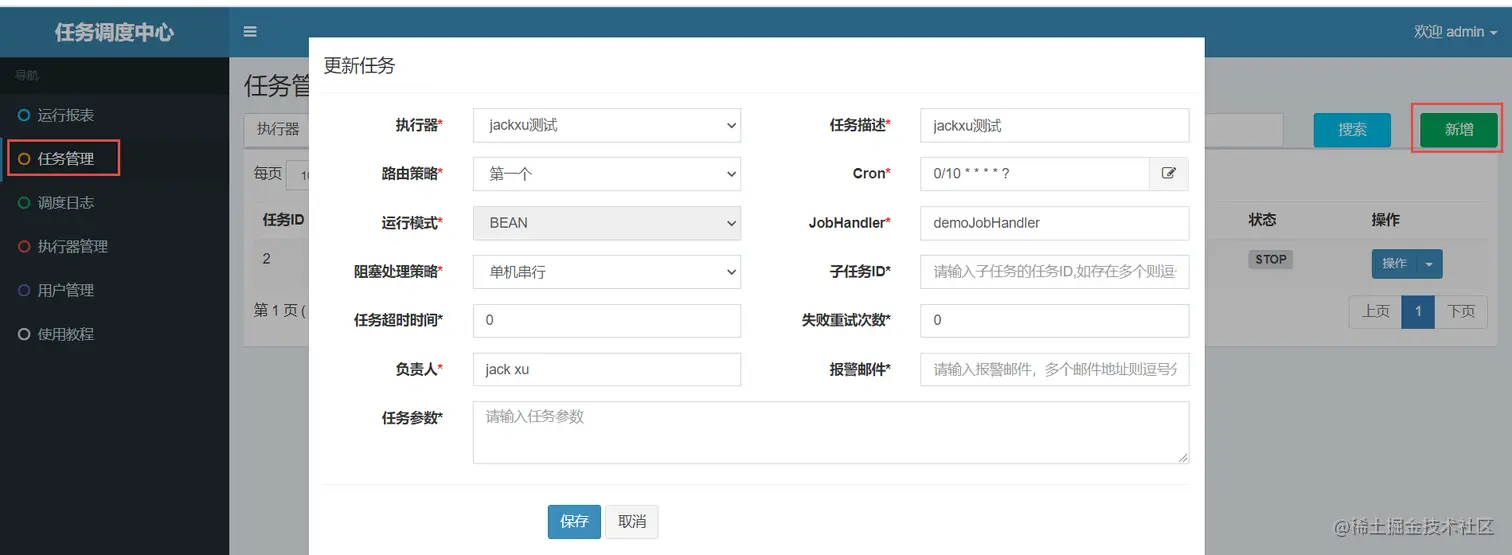This screenshot has height=555, width=1512.
Task: Click the STOP status label
Action: (1270, 259)
